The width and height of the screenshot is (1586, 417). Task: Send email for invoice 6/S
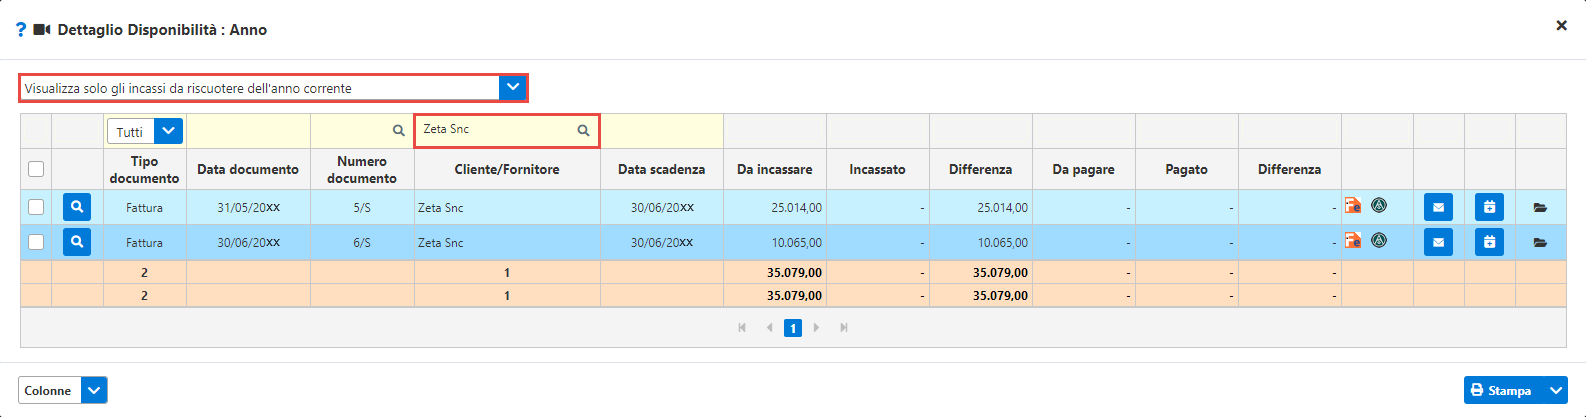pyautogui.click(x=1438, y=242)
